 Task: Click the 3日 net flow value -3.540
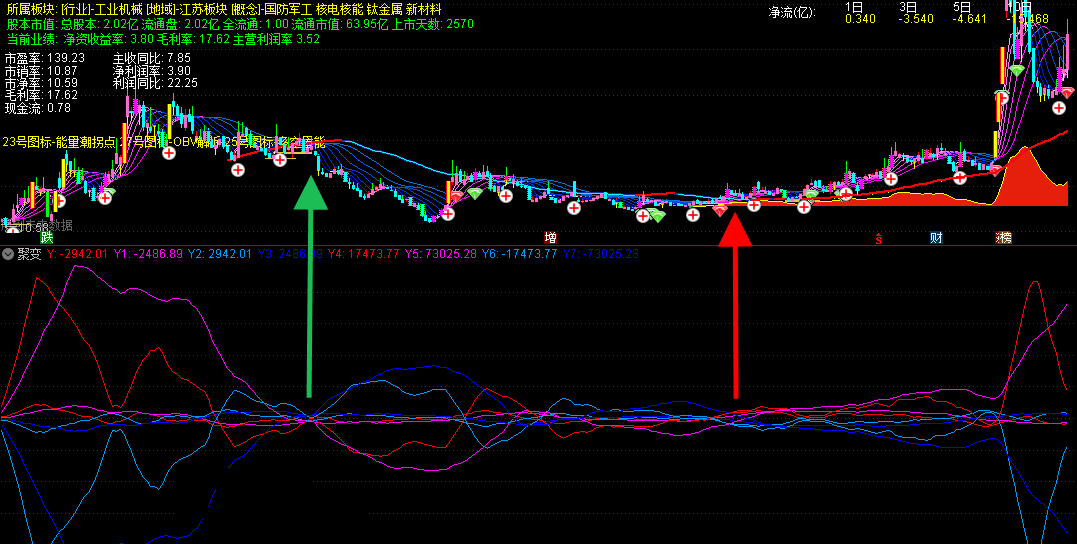click(916, 19)
